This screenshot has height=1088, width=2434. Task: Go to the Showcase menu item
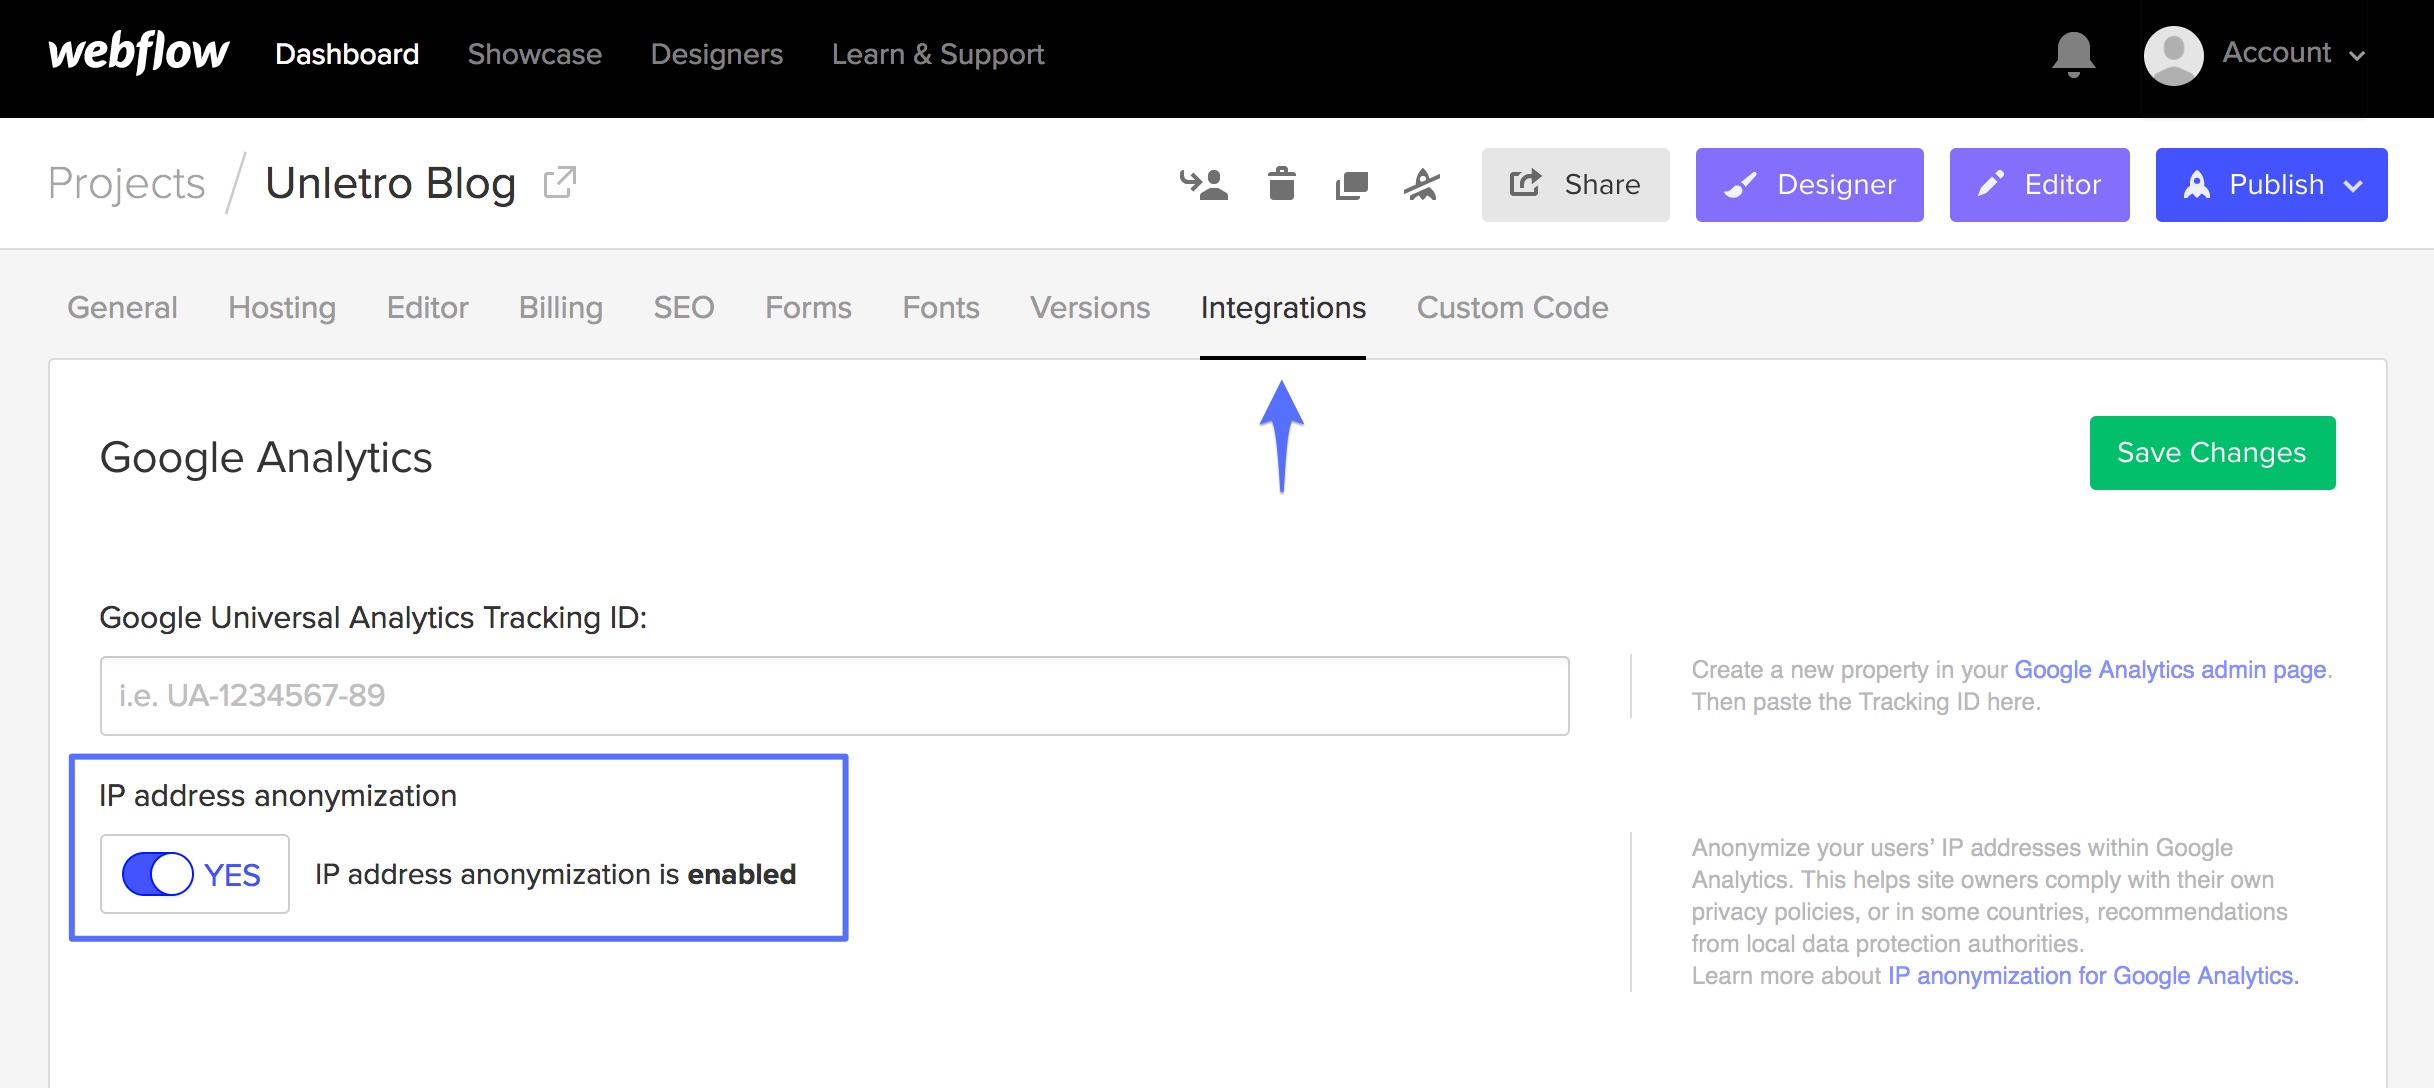click(534, 54)
